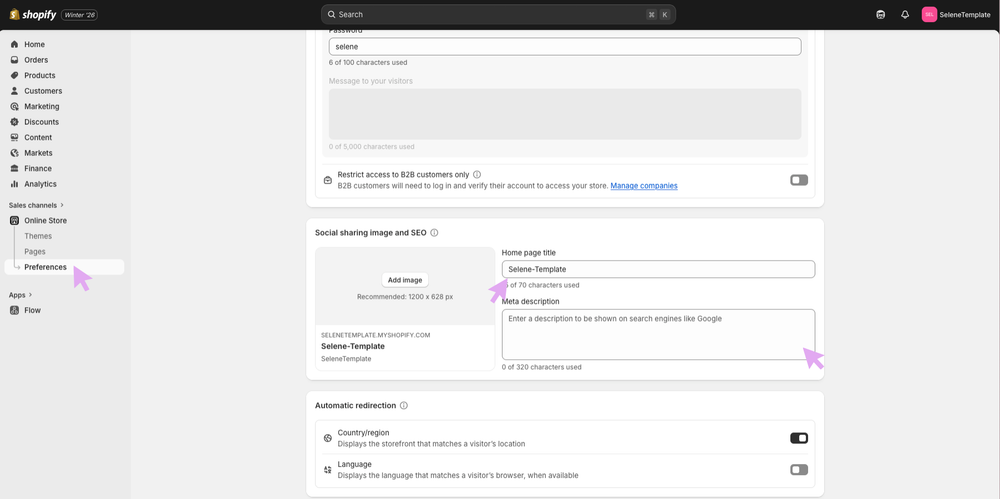Click info icon beside Social sharing image and SEO
Viewport: 1000px width, 499px height.
434,233
